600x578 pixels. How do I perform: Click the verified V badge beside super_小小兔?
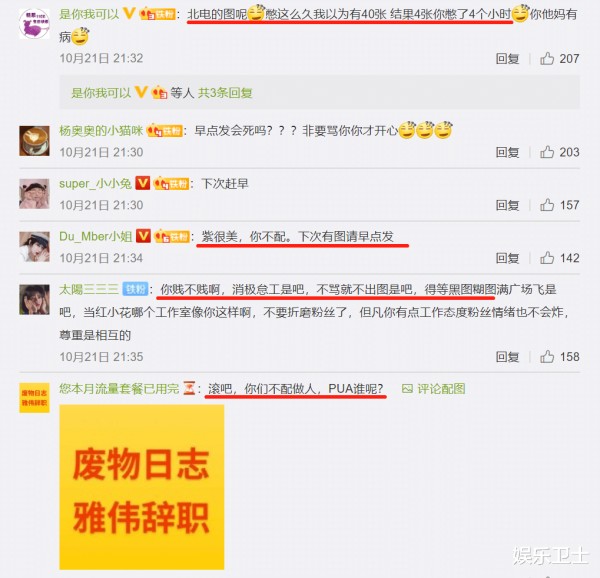143,183
